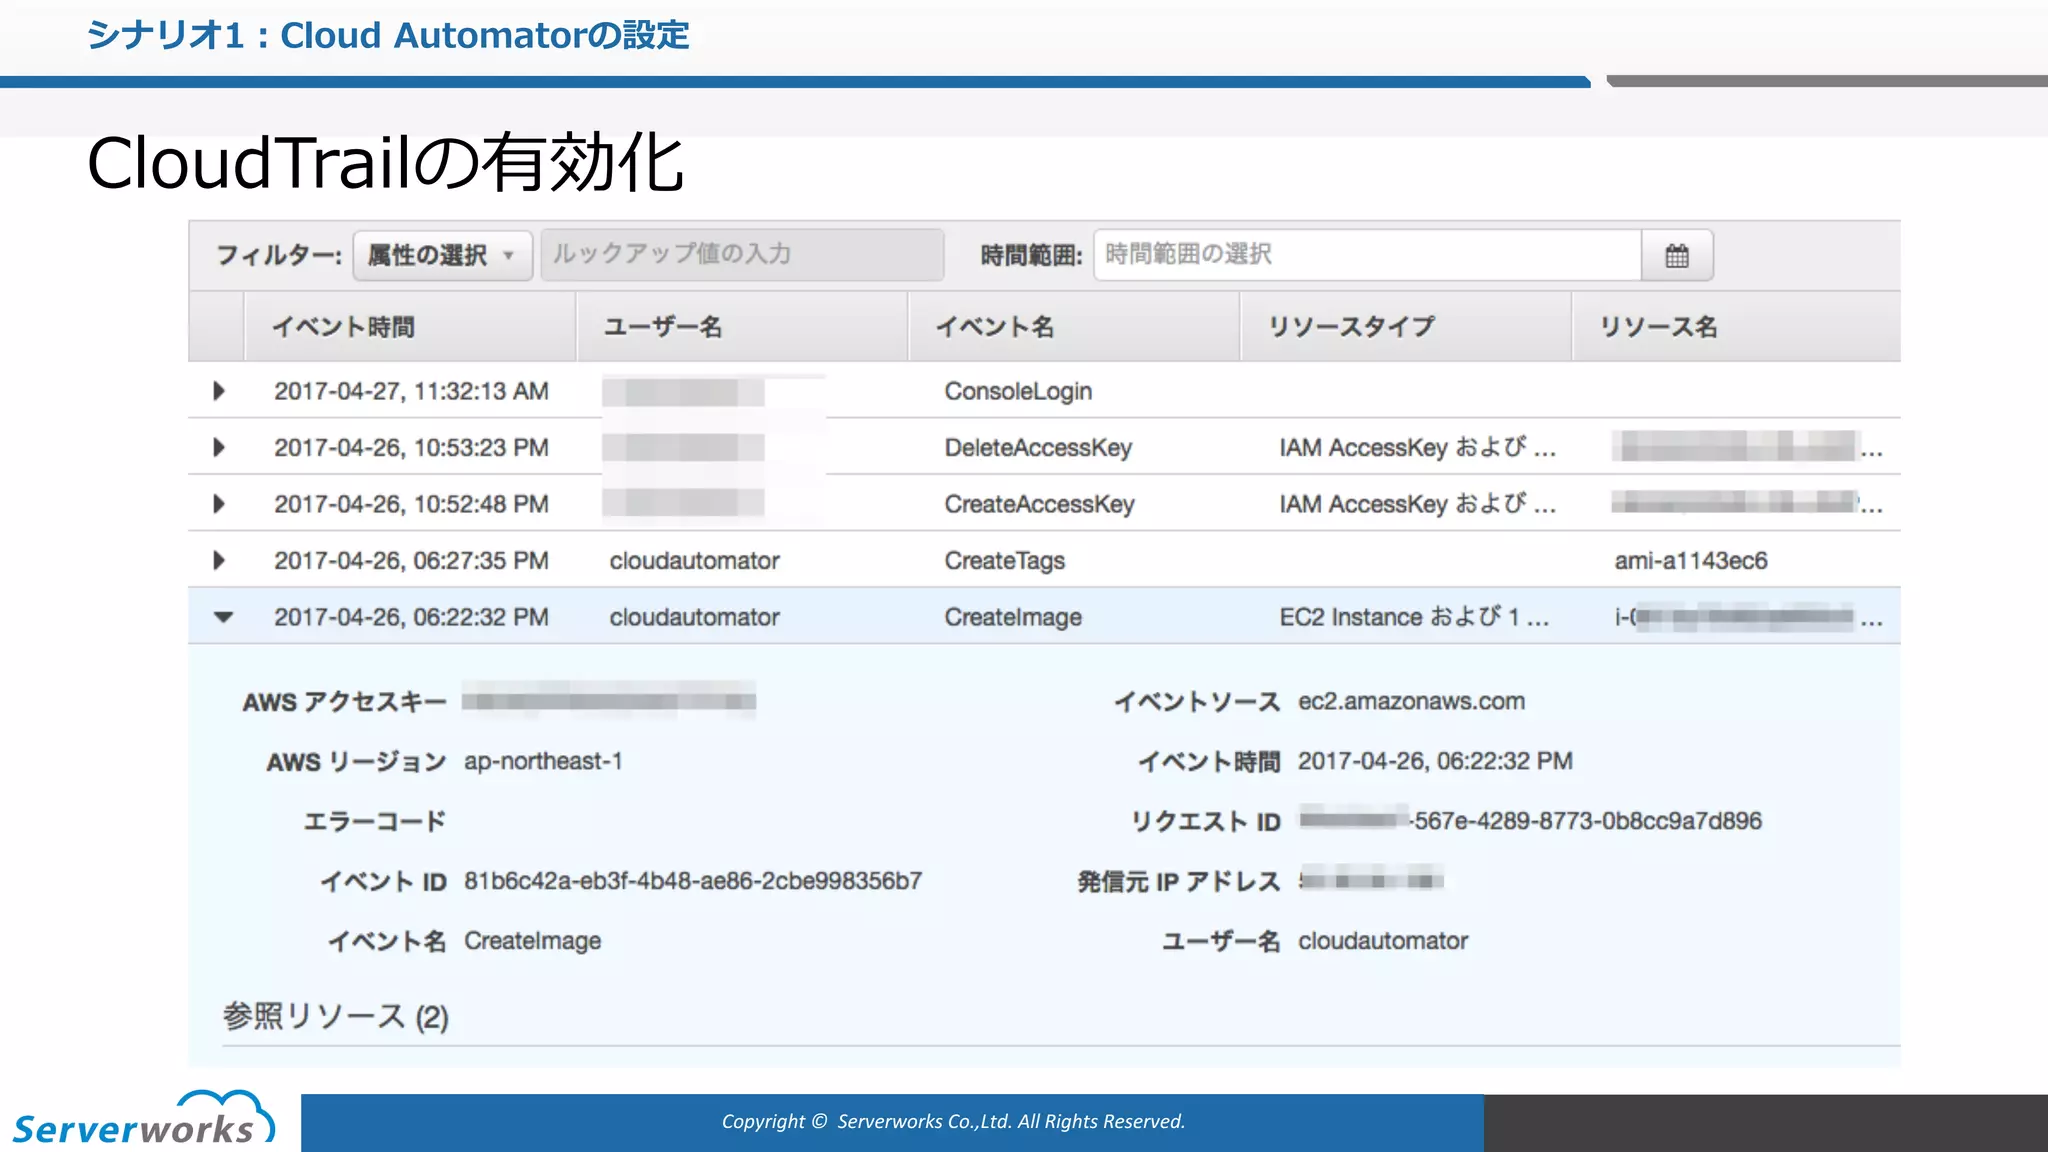This screenshot has width=2048, height=1152.
Task: Click the ap-northeast-1 region value
Action: point(543,761)
